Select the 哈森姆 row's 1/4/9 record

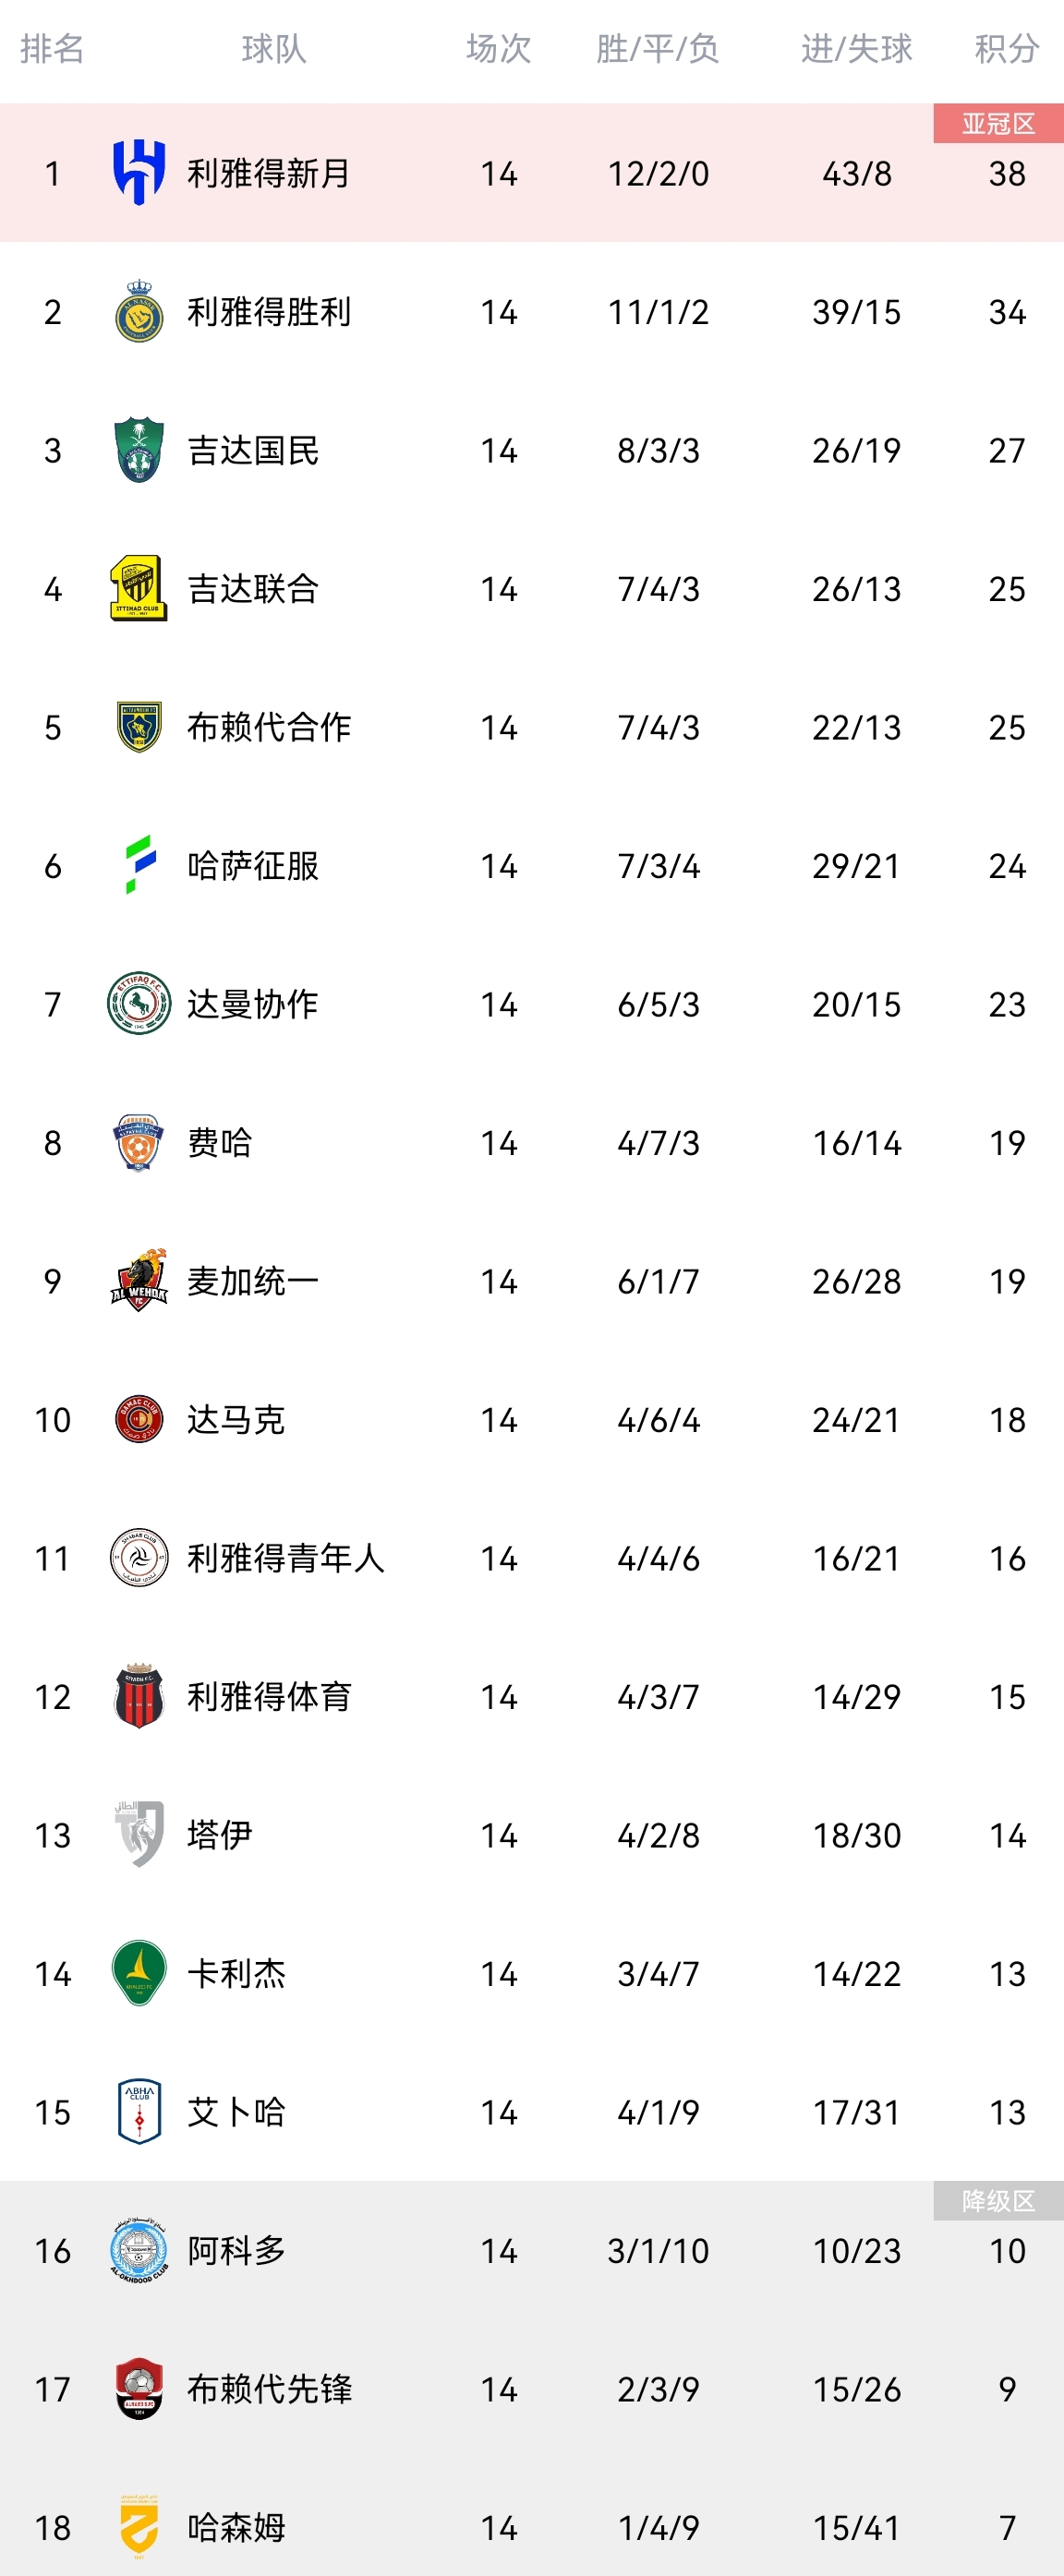(x=658, y=2527)
